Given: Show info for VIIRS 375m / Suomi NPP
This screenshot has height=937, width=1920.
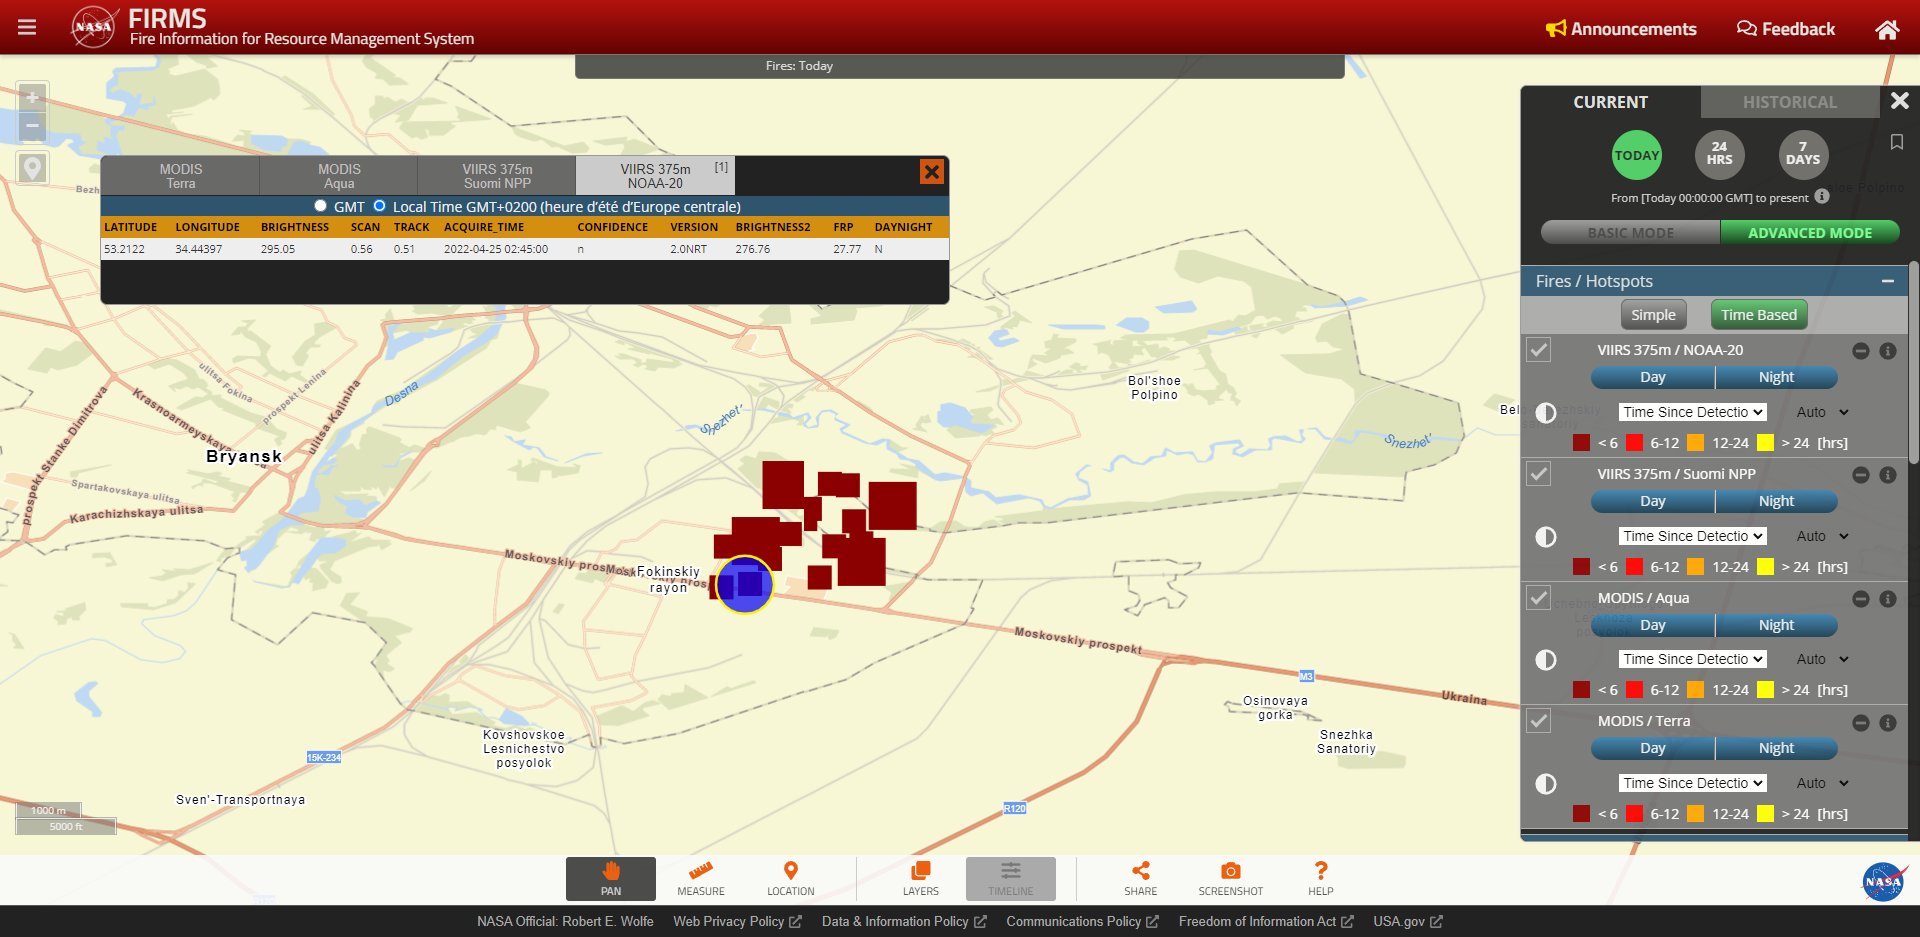Looking at the screenshot, I should point(1888,475).
